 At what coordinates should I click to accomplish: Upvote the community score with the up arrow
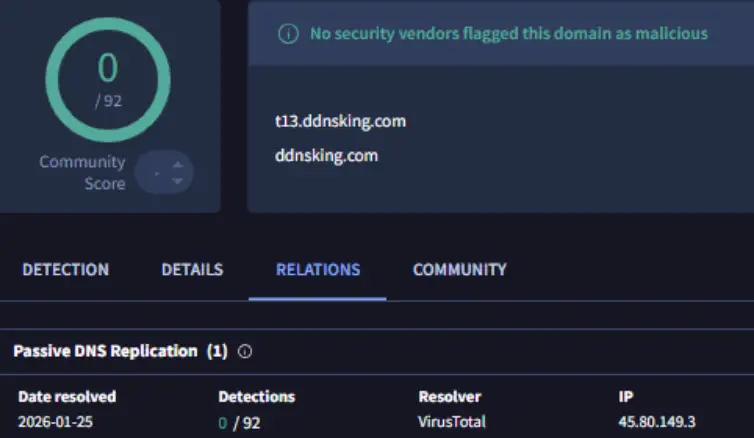(x=178, y=164)
